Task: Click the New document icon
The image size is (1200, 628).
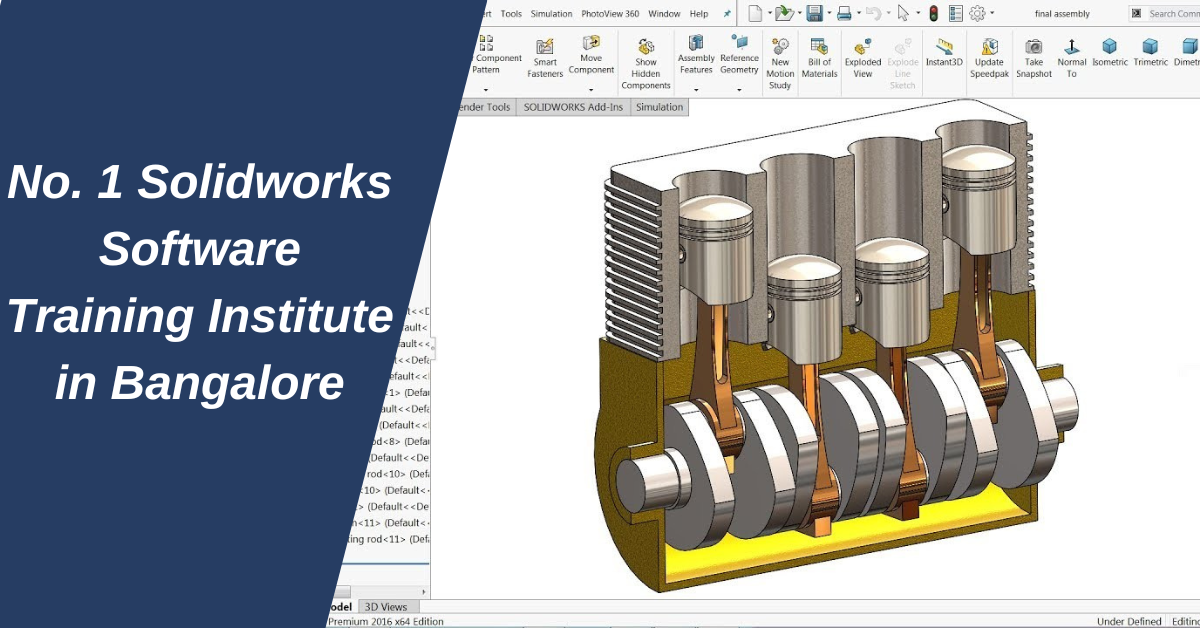Action: [755, 13]
